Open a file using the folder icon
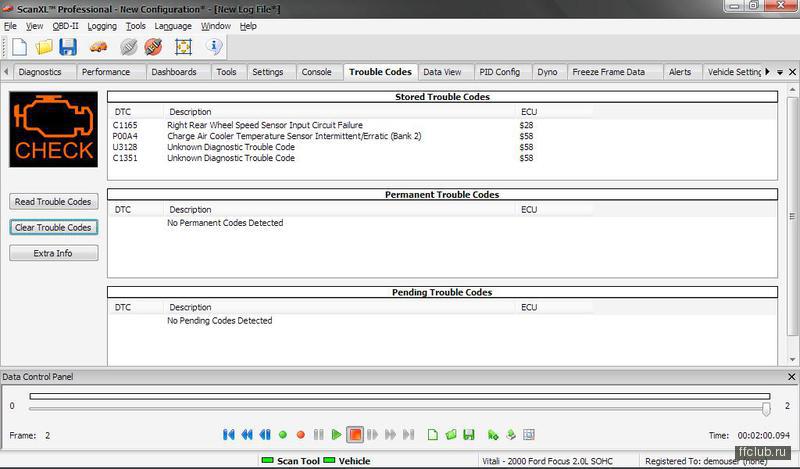800x469 pixels. [44, 47]
